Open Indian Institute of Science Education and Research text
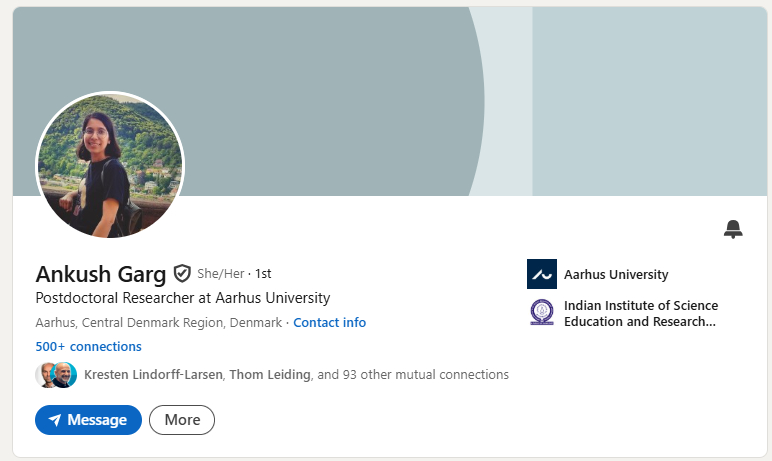The image size is (772, 461). [641, 313]
